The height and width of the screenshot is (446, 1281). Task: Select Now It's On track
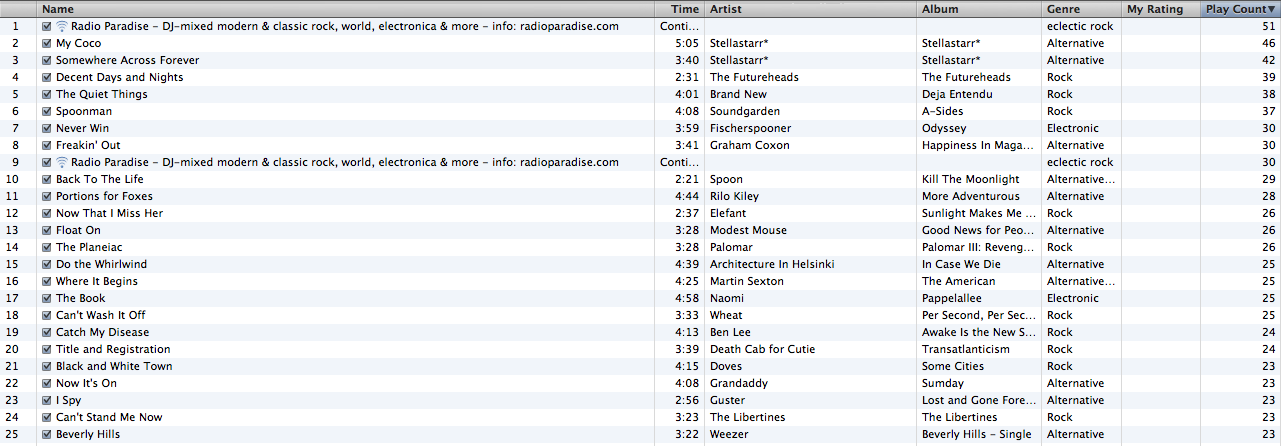click(x=86, y=384)
